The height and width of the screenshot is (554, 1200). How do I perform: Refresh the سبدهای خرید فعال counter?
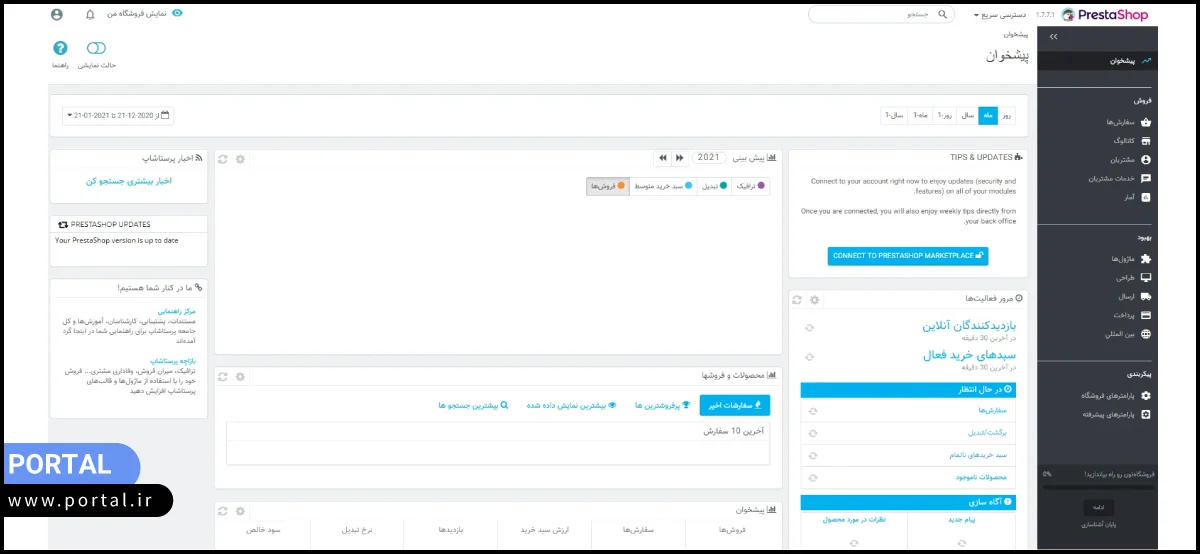(x=809, y=357)
